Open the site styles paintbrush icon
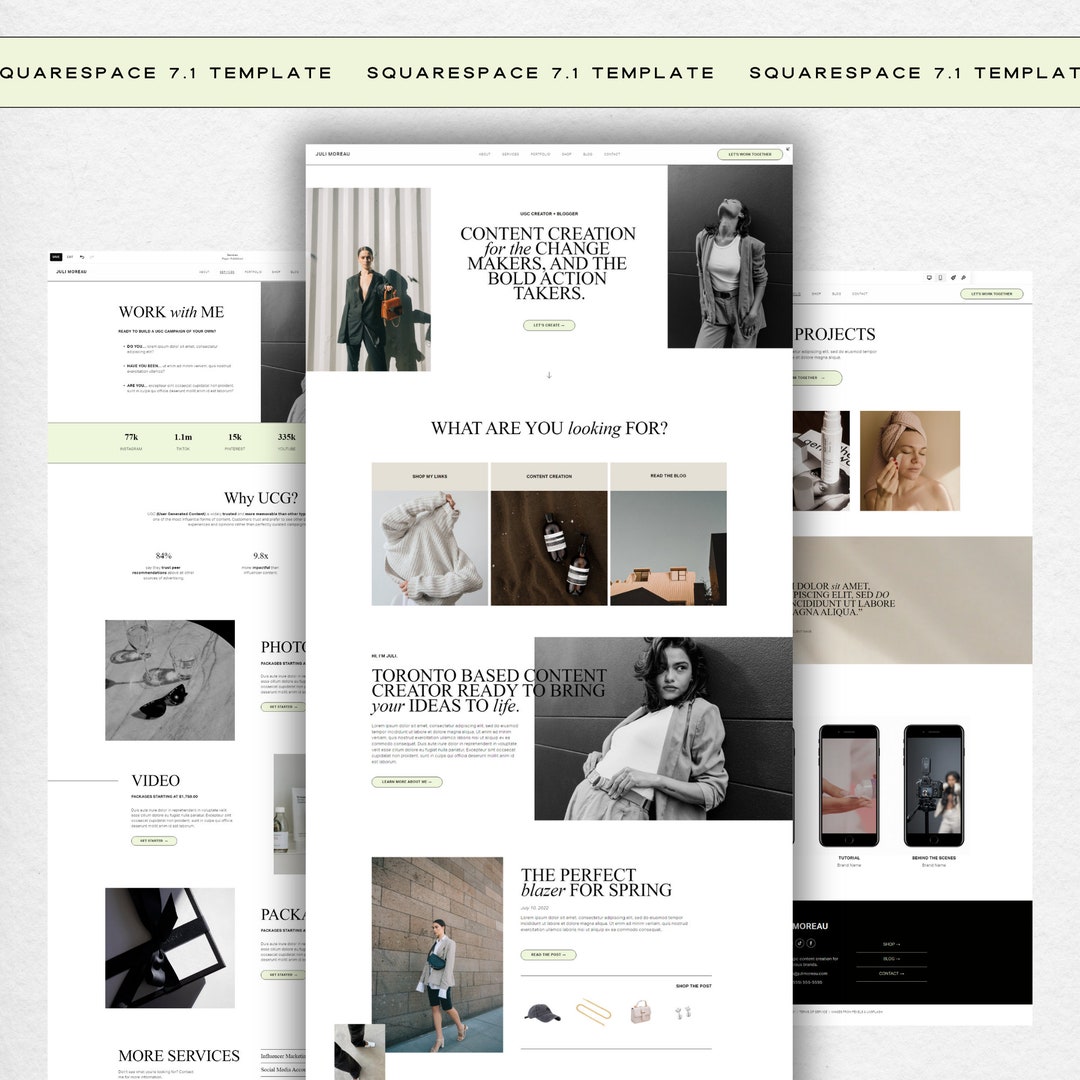Screen dimensions: 1080x1080 point(953,278)
